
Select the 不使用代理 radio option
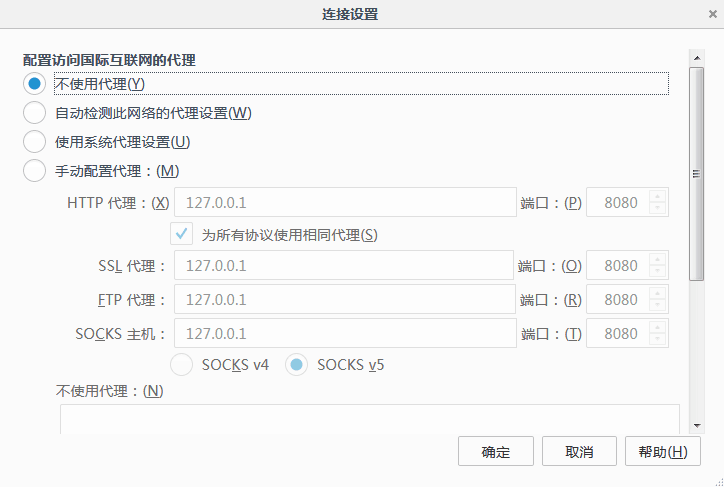(35, 84)
